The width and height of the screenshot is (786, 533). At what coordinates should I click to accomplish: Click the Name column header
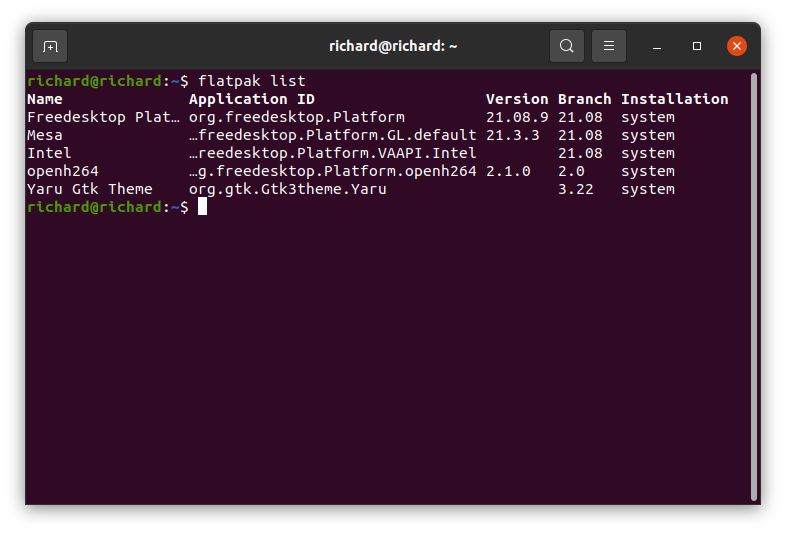pyautogui.click(x=45, y=99)
